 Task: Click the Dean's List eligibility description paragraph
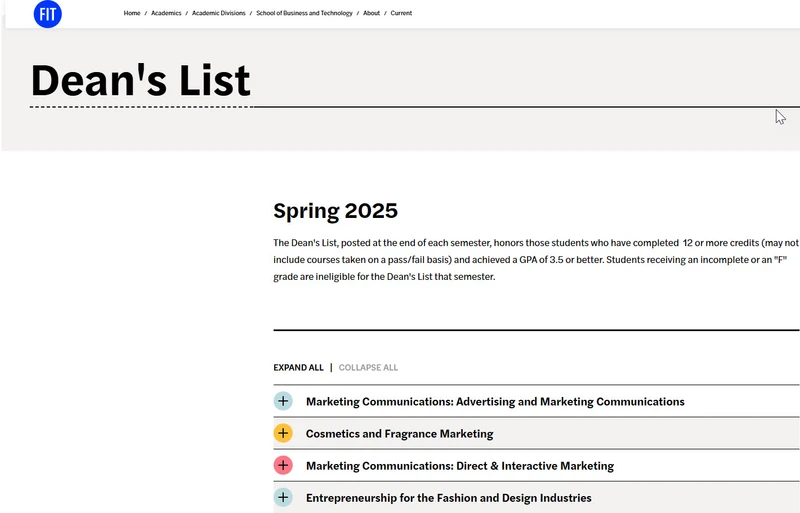(536, 260)
